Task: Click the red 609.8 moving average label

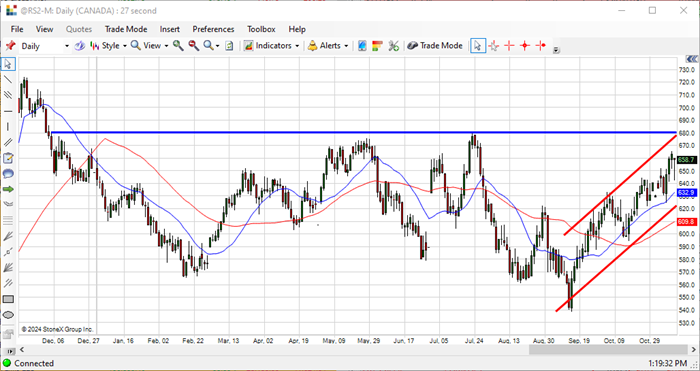Action: tap(686, 221)
